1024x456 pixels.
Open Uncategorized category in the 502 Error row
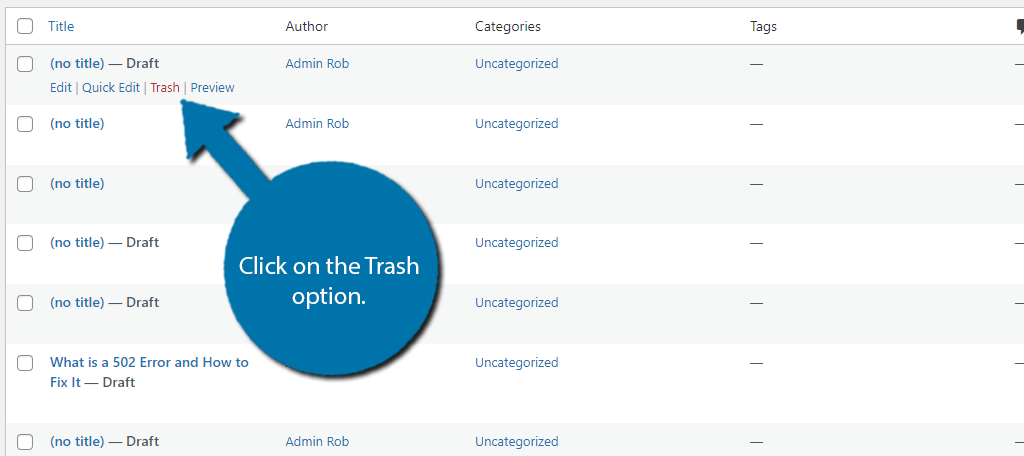[517, 363]
